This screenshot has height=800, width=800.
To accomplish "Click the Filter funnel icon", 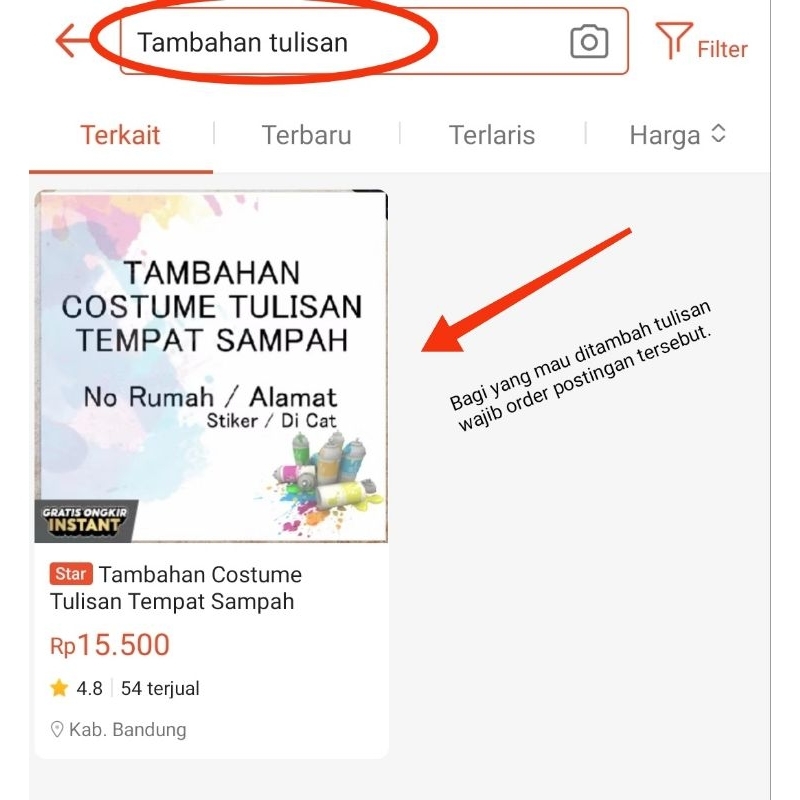I will (x=674, y=40).
